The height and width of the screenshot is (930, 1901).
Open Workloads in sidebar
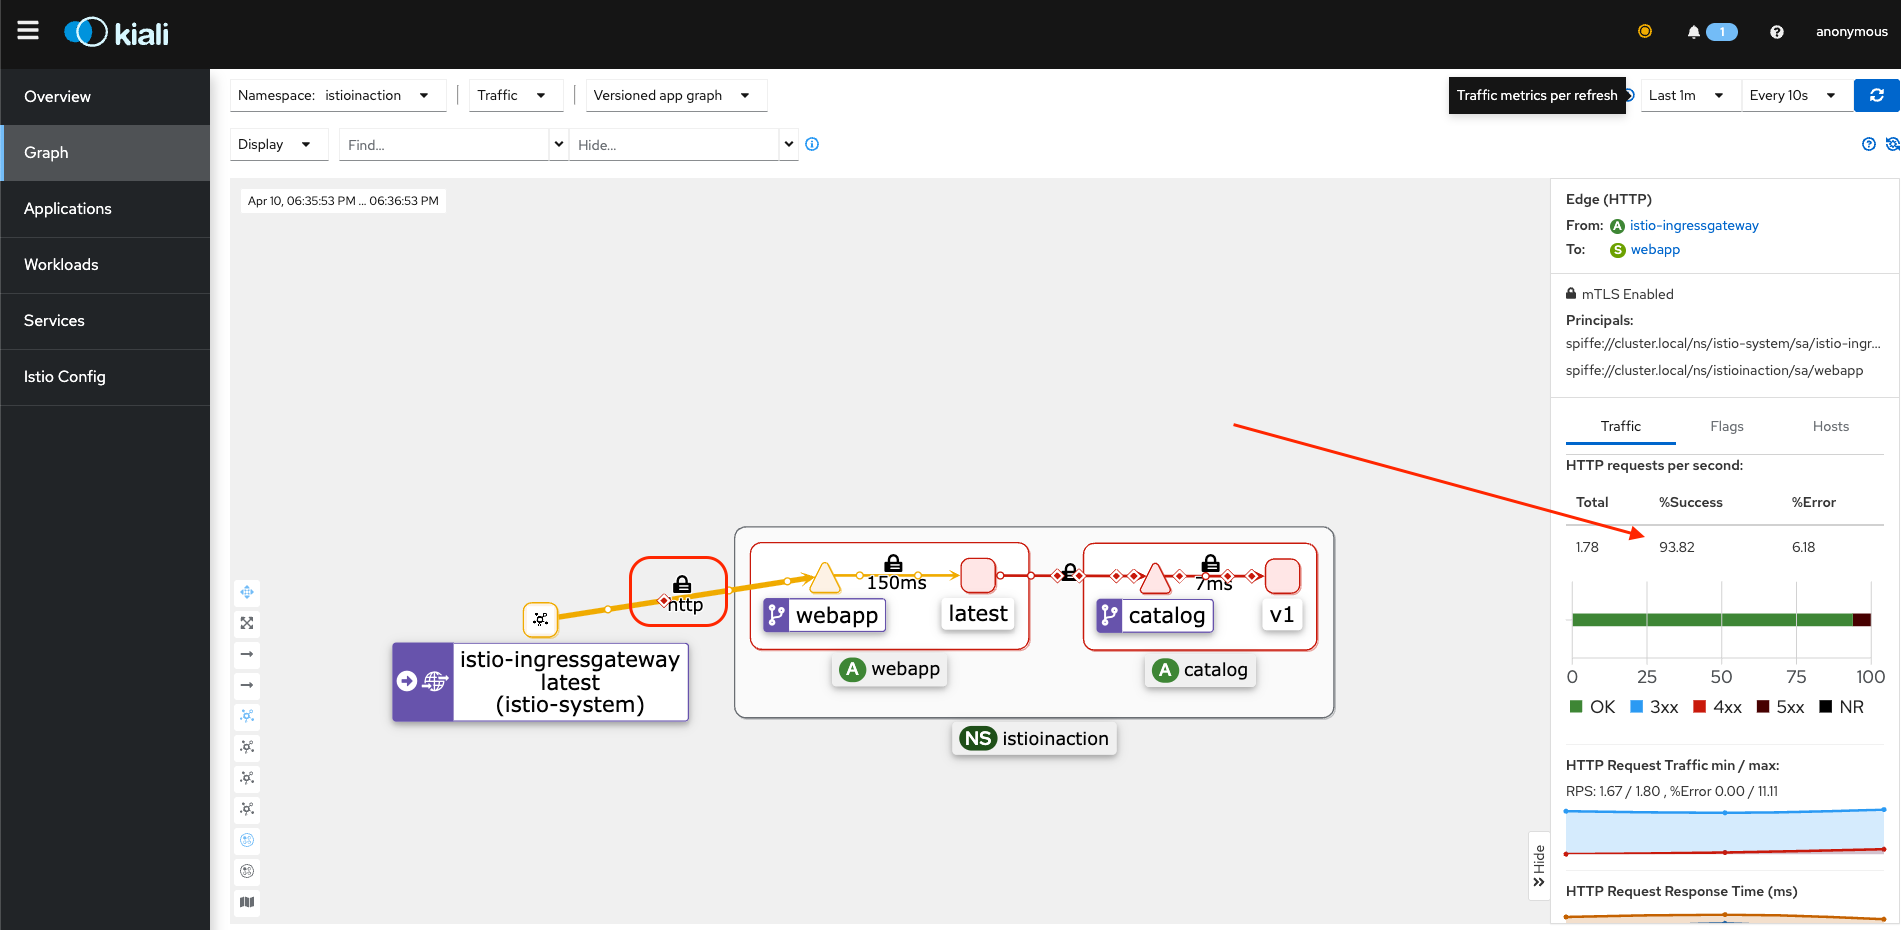point(105,265)
